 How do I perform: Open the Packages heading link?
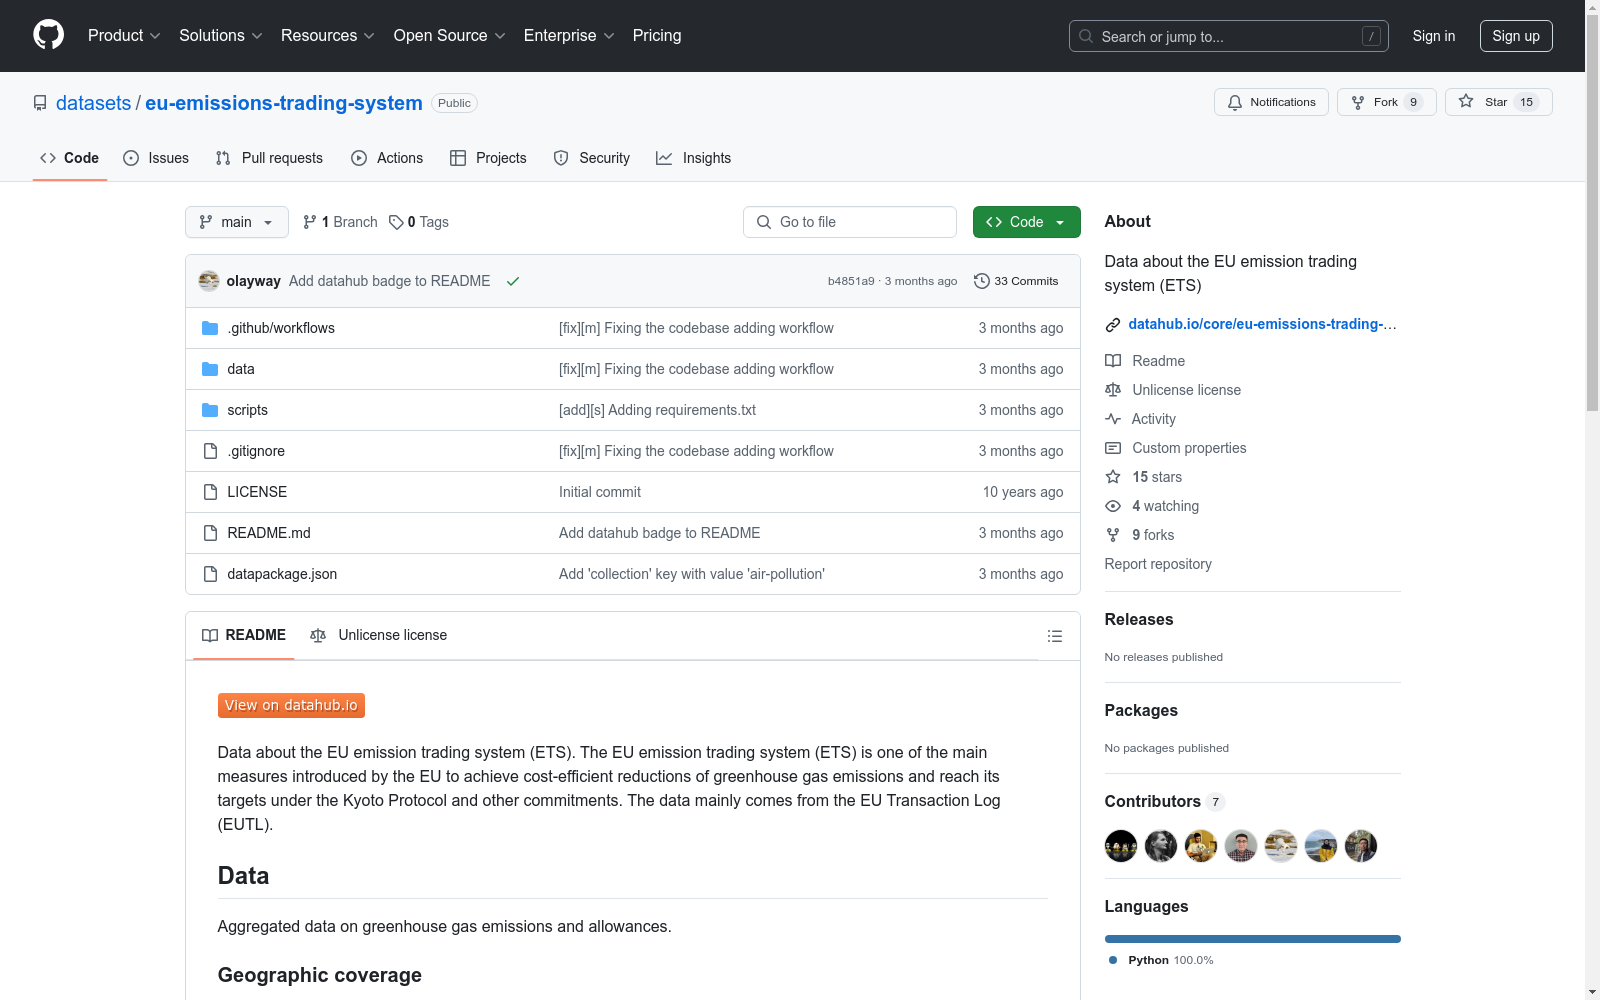click(1141, 711)
